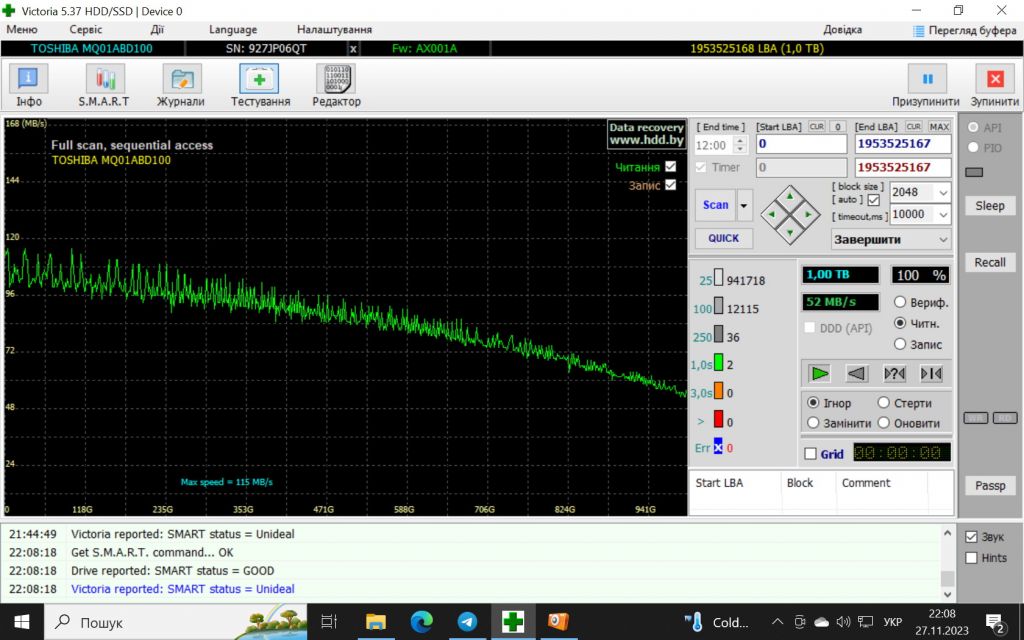The width and height of the screenshot is (1024, 640).
Task: Open the Сервіс menu
Action: 86,29
